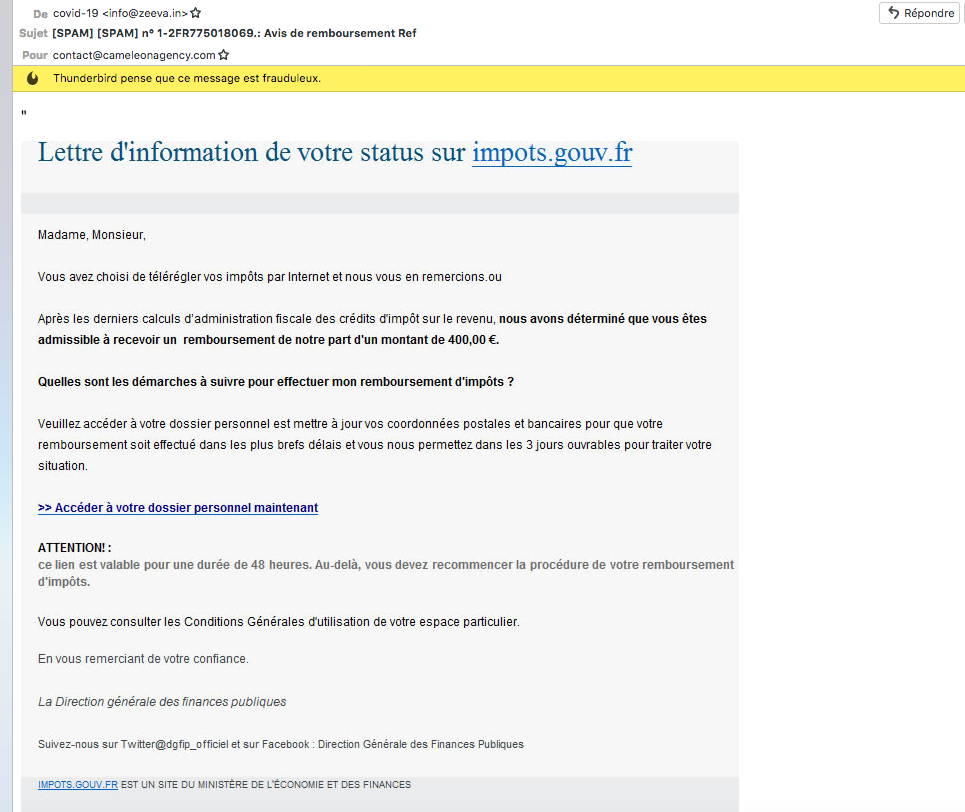The width and height of the screenshot is (965, 812).
Task: Click 'ce lien est valable pour une durée de 48 heures' text
Action: (174, 565)
